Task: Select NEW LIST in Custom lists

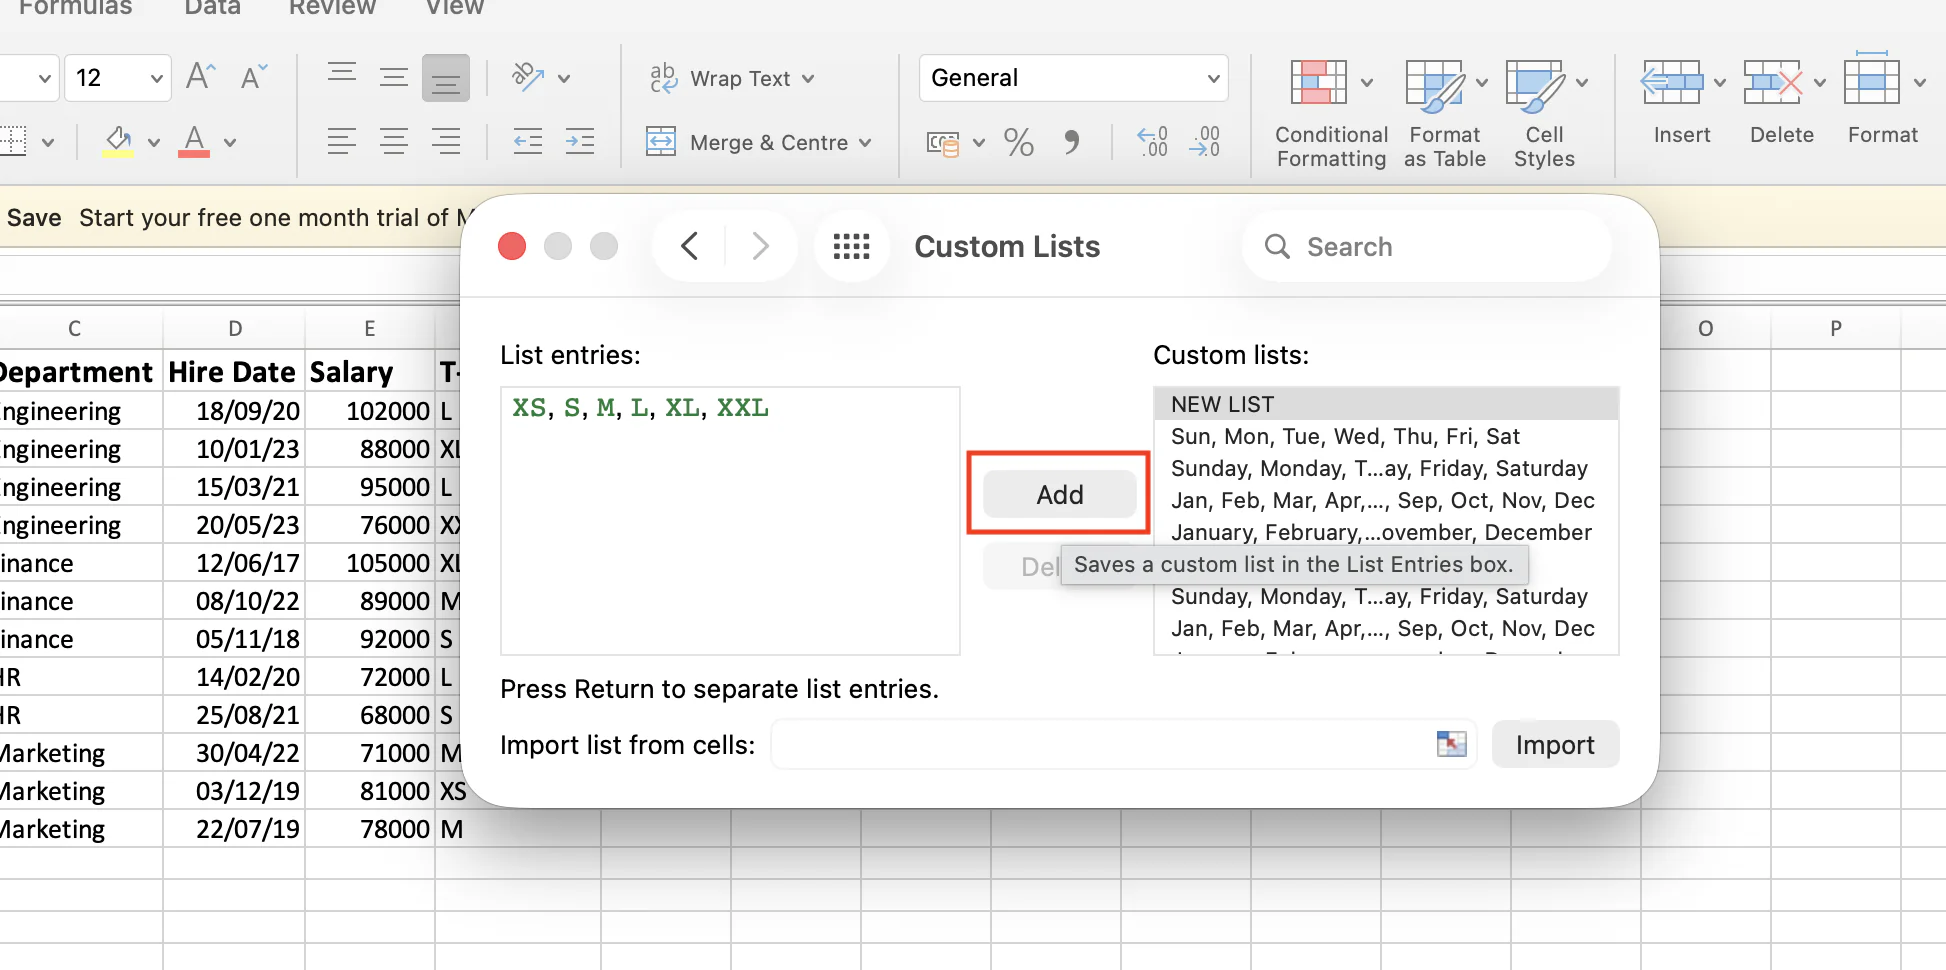Action: 1385,404
